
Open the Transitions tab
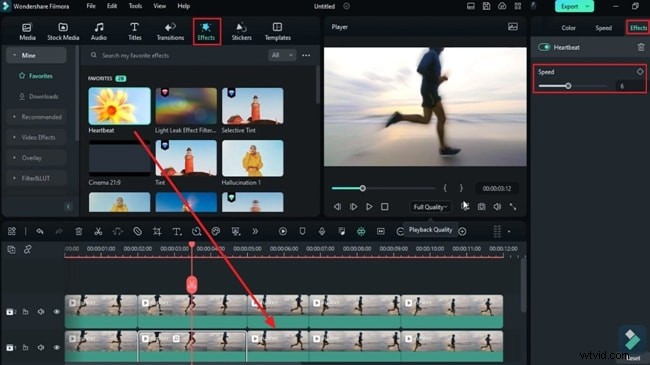click(x=170, y=32)
